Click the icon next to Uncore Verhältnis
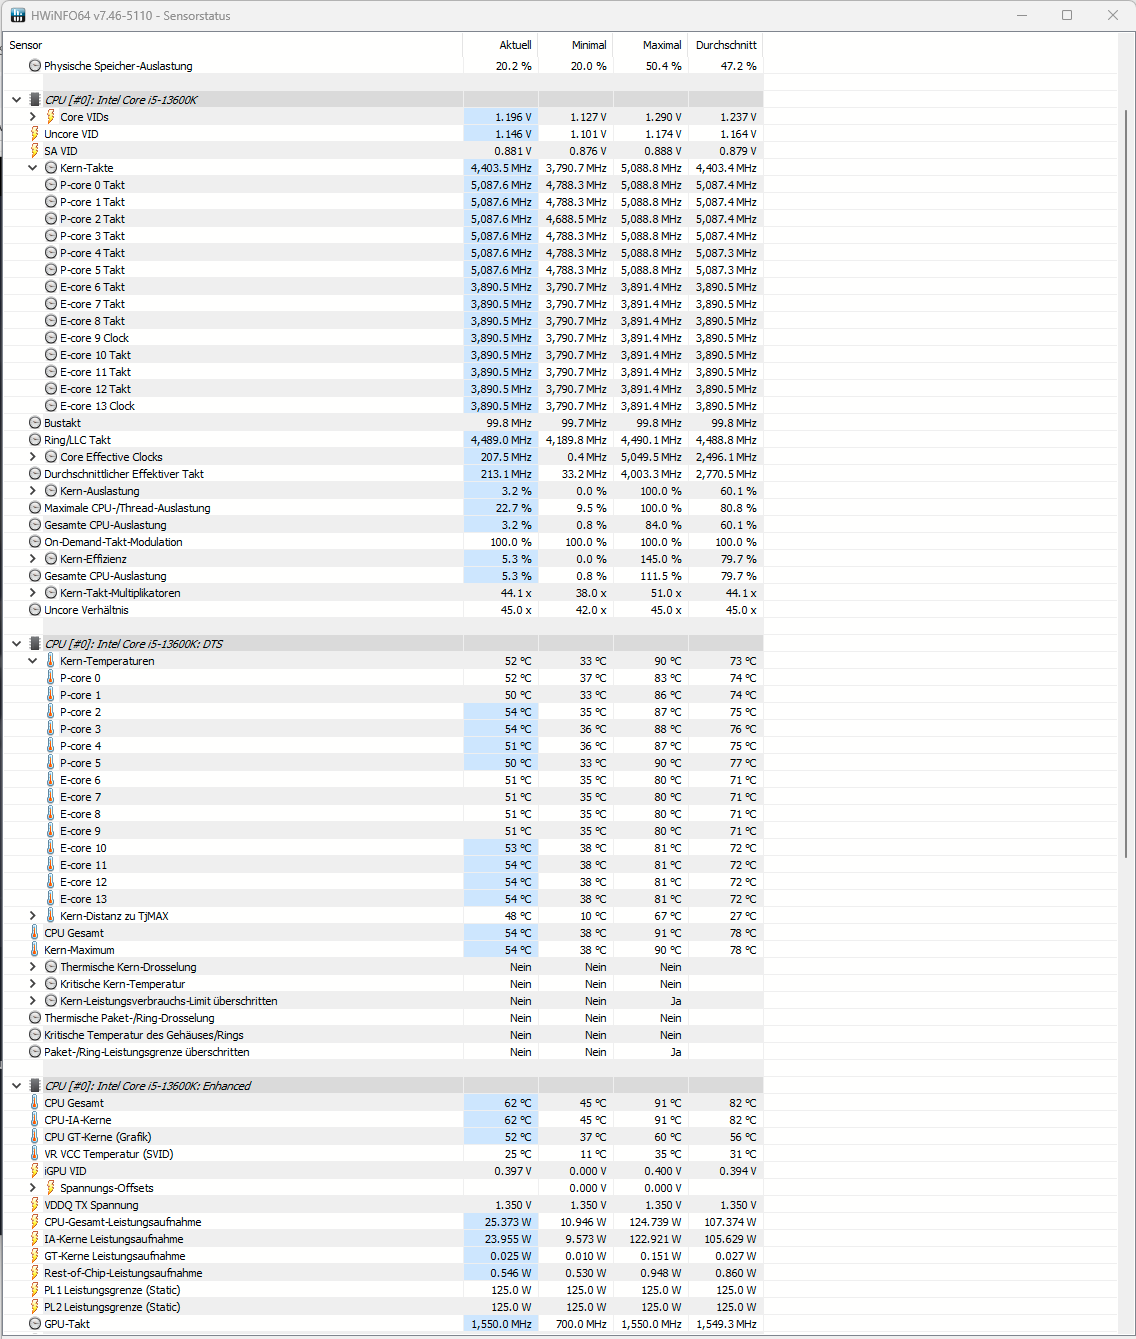This screenshot has width=1136, height=1339. click(x=35, y=610)
